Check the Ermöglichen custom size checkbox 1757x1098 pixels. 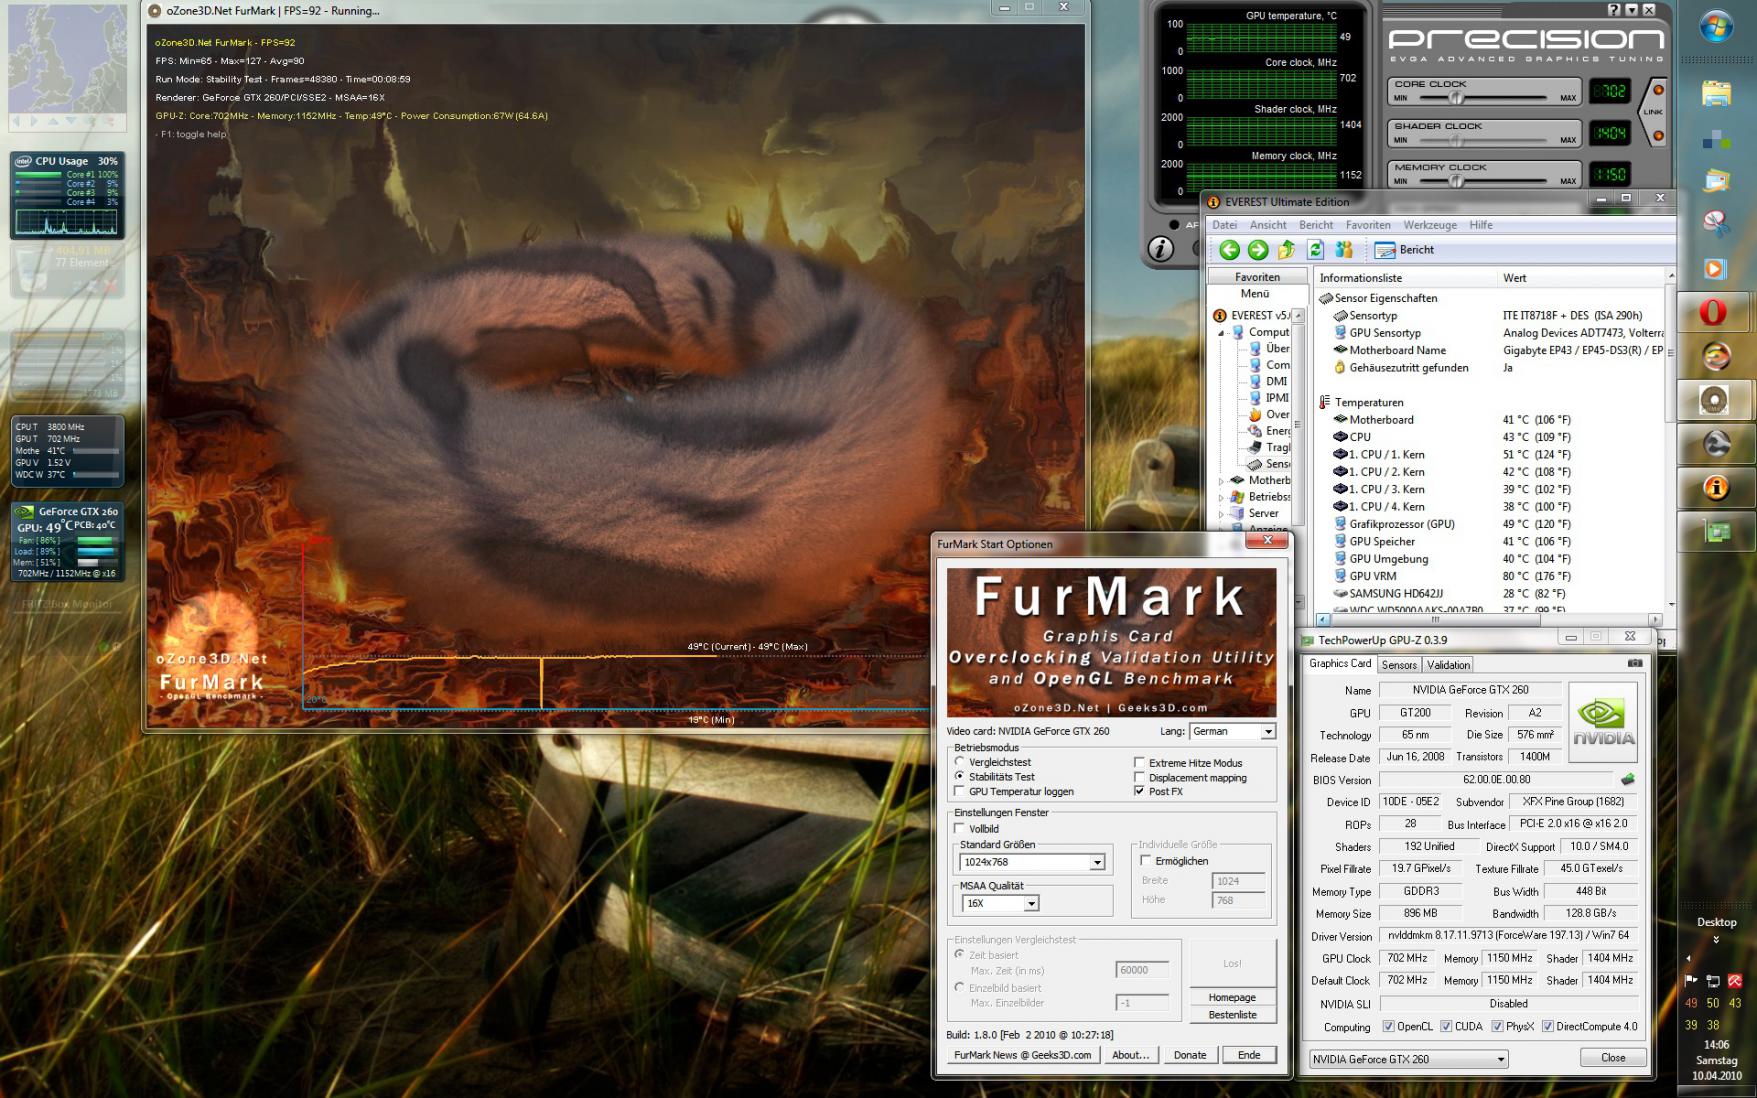(1146, 861)
